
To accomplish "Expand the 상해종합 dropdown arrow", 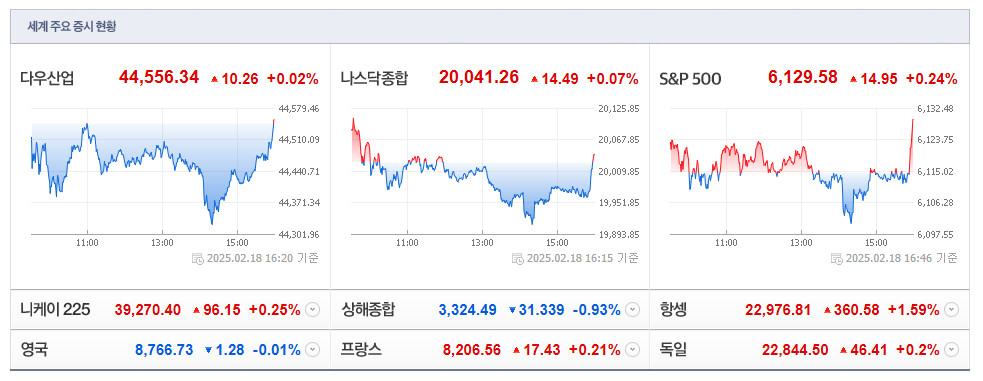I will click(633, 310).
